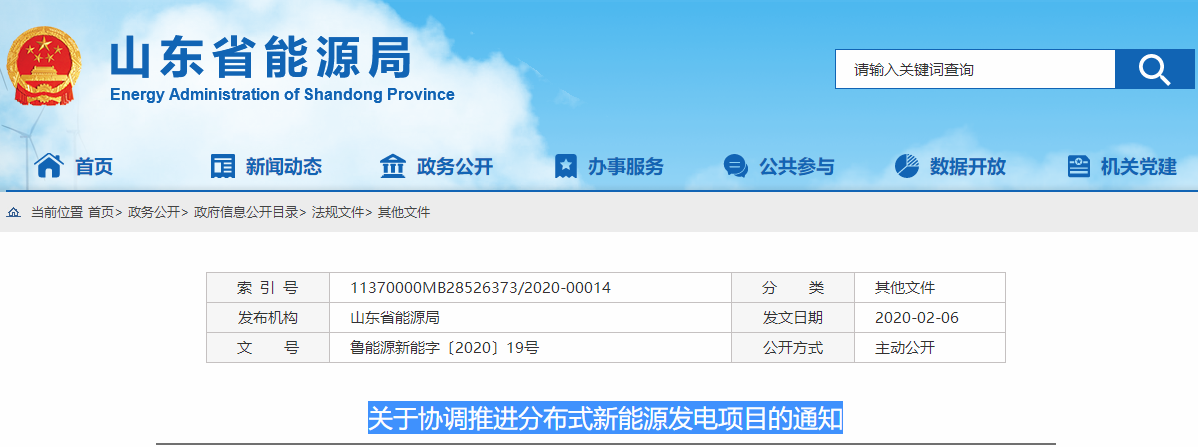Click the highlighted title 关于协调推进分布式新能源发电项目的通知

(x=605, y=419)
